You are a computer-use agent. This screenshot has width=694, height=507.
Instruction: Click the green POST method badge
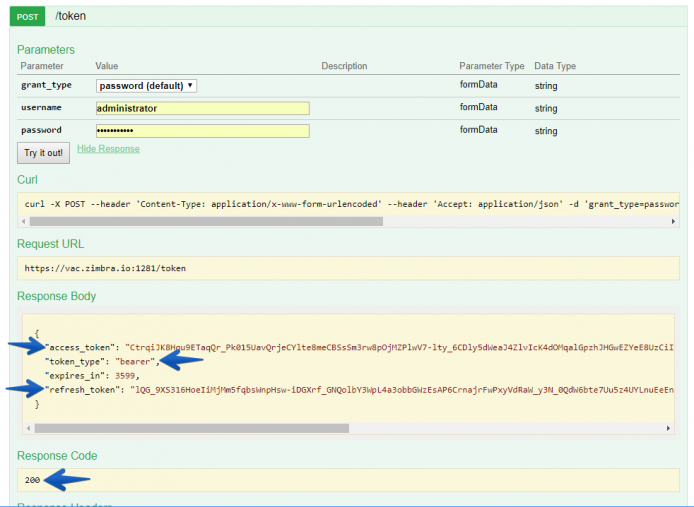coord(27,16)
